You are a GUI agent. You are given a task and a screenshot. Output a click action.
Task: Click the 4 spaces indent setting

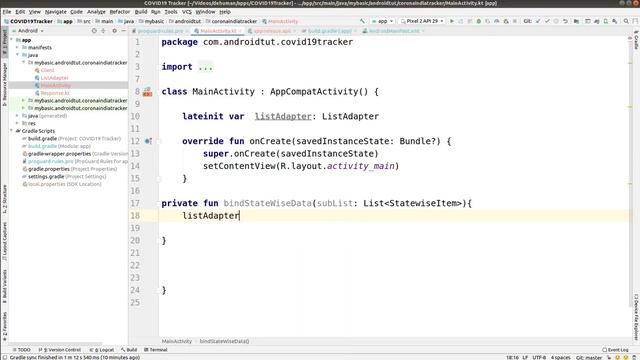point(561,357)
